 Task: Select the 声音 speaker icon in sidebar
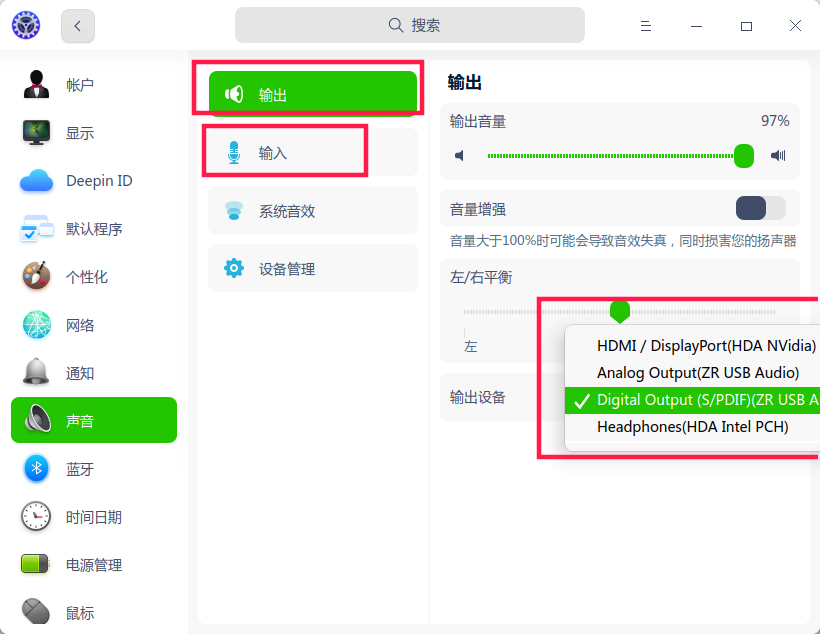point(38,420)
